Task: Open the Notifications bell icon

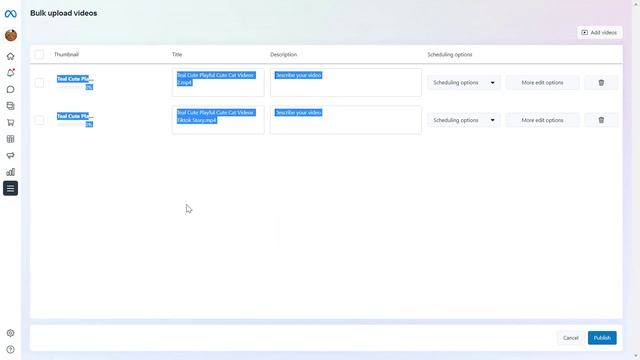Action: [11, 73]
